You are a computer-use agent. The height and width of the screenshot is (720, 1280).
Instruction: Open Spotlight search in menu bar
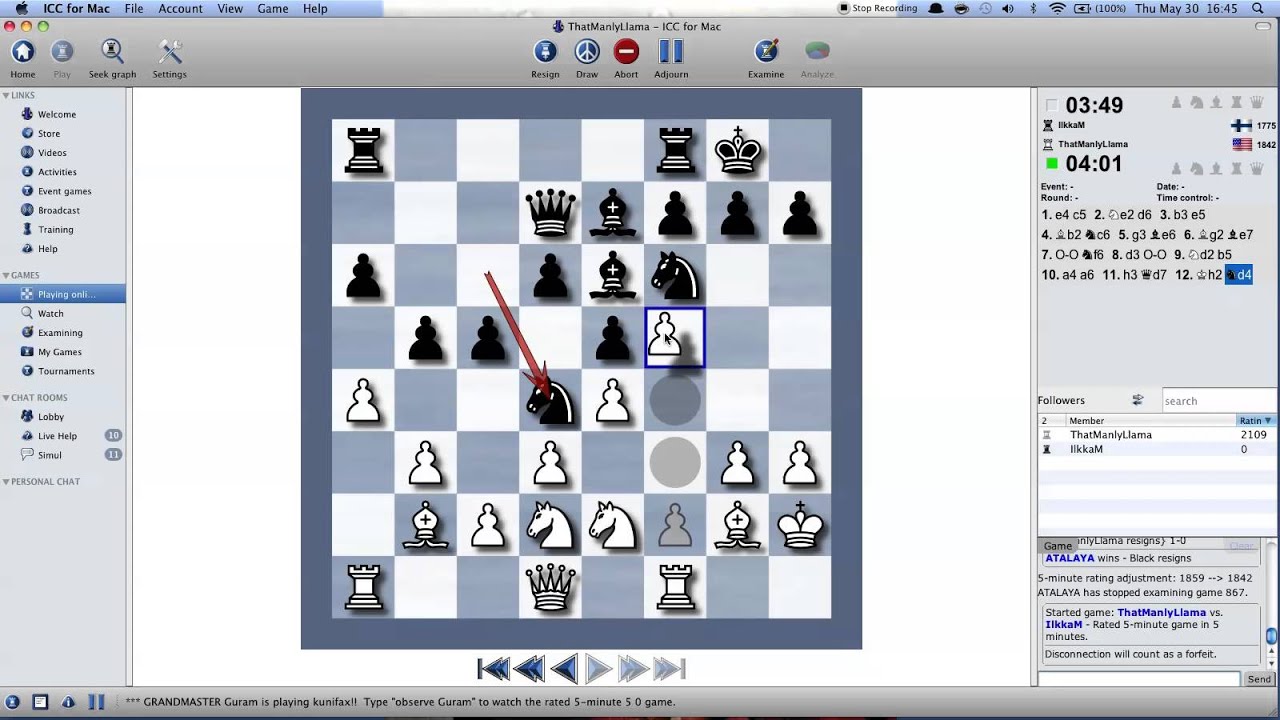pos(1258,8)
